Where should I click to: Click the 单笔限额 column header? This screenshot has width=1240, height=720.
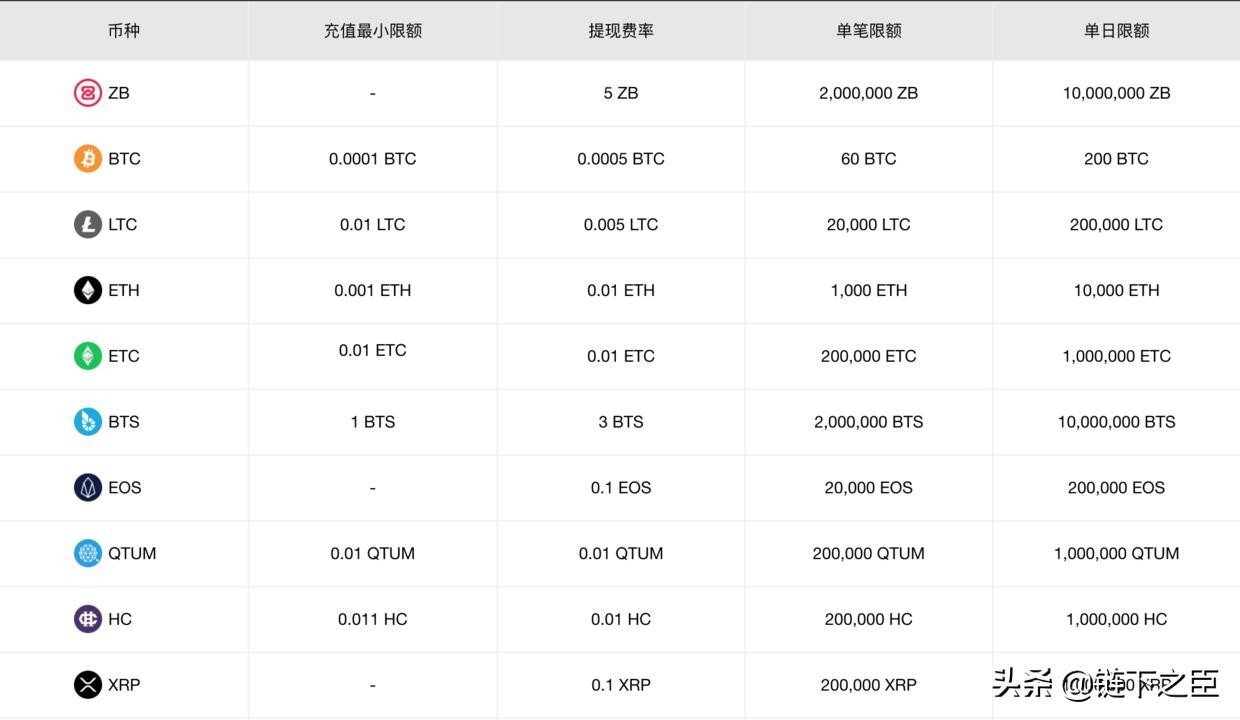[869, 31]
